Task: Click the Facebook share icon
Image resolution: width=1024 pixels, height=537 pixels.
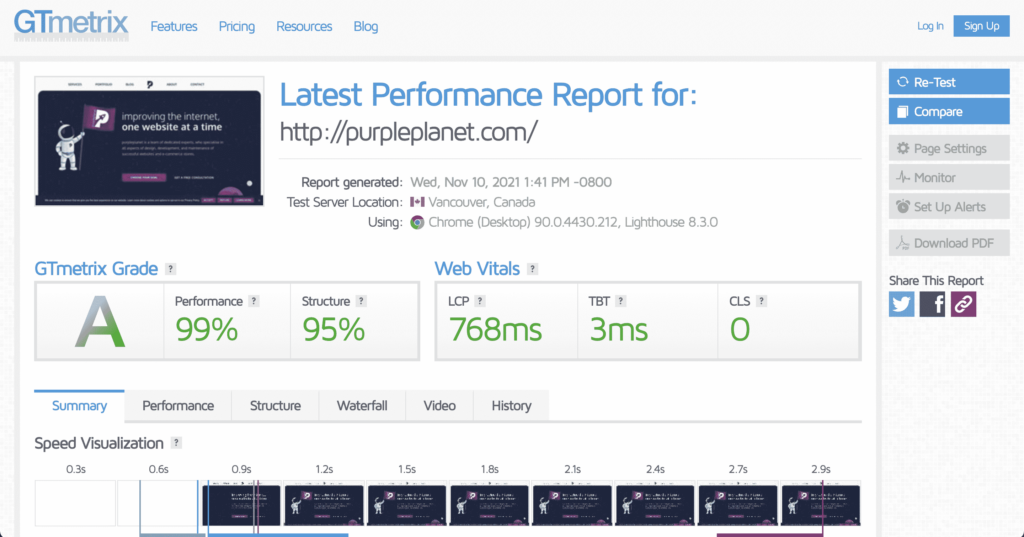Action: (x=932, y=304)
